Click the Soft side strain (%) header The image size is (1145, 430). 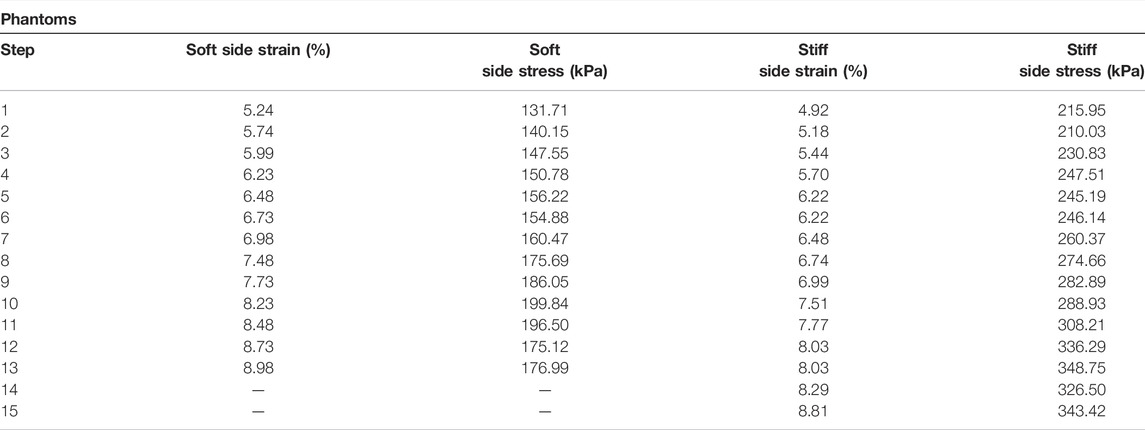point(258,50)
